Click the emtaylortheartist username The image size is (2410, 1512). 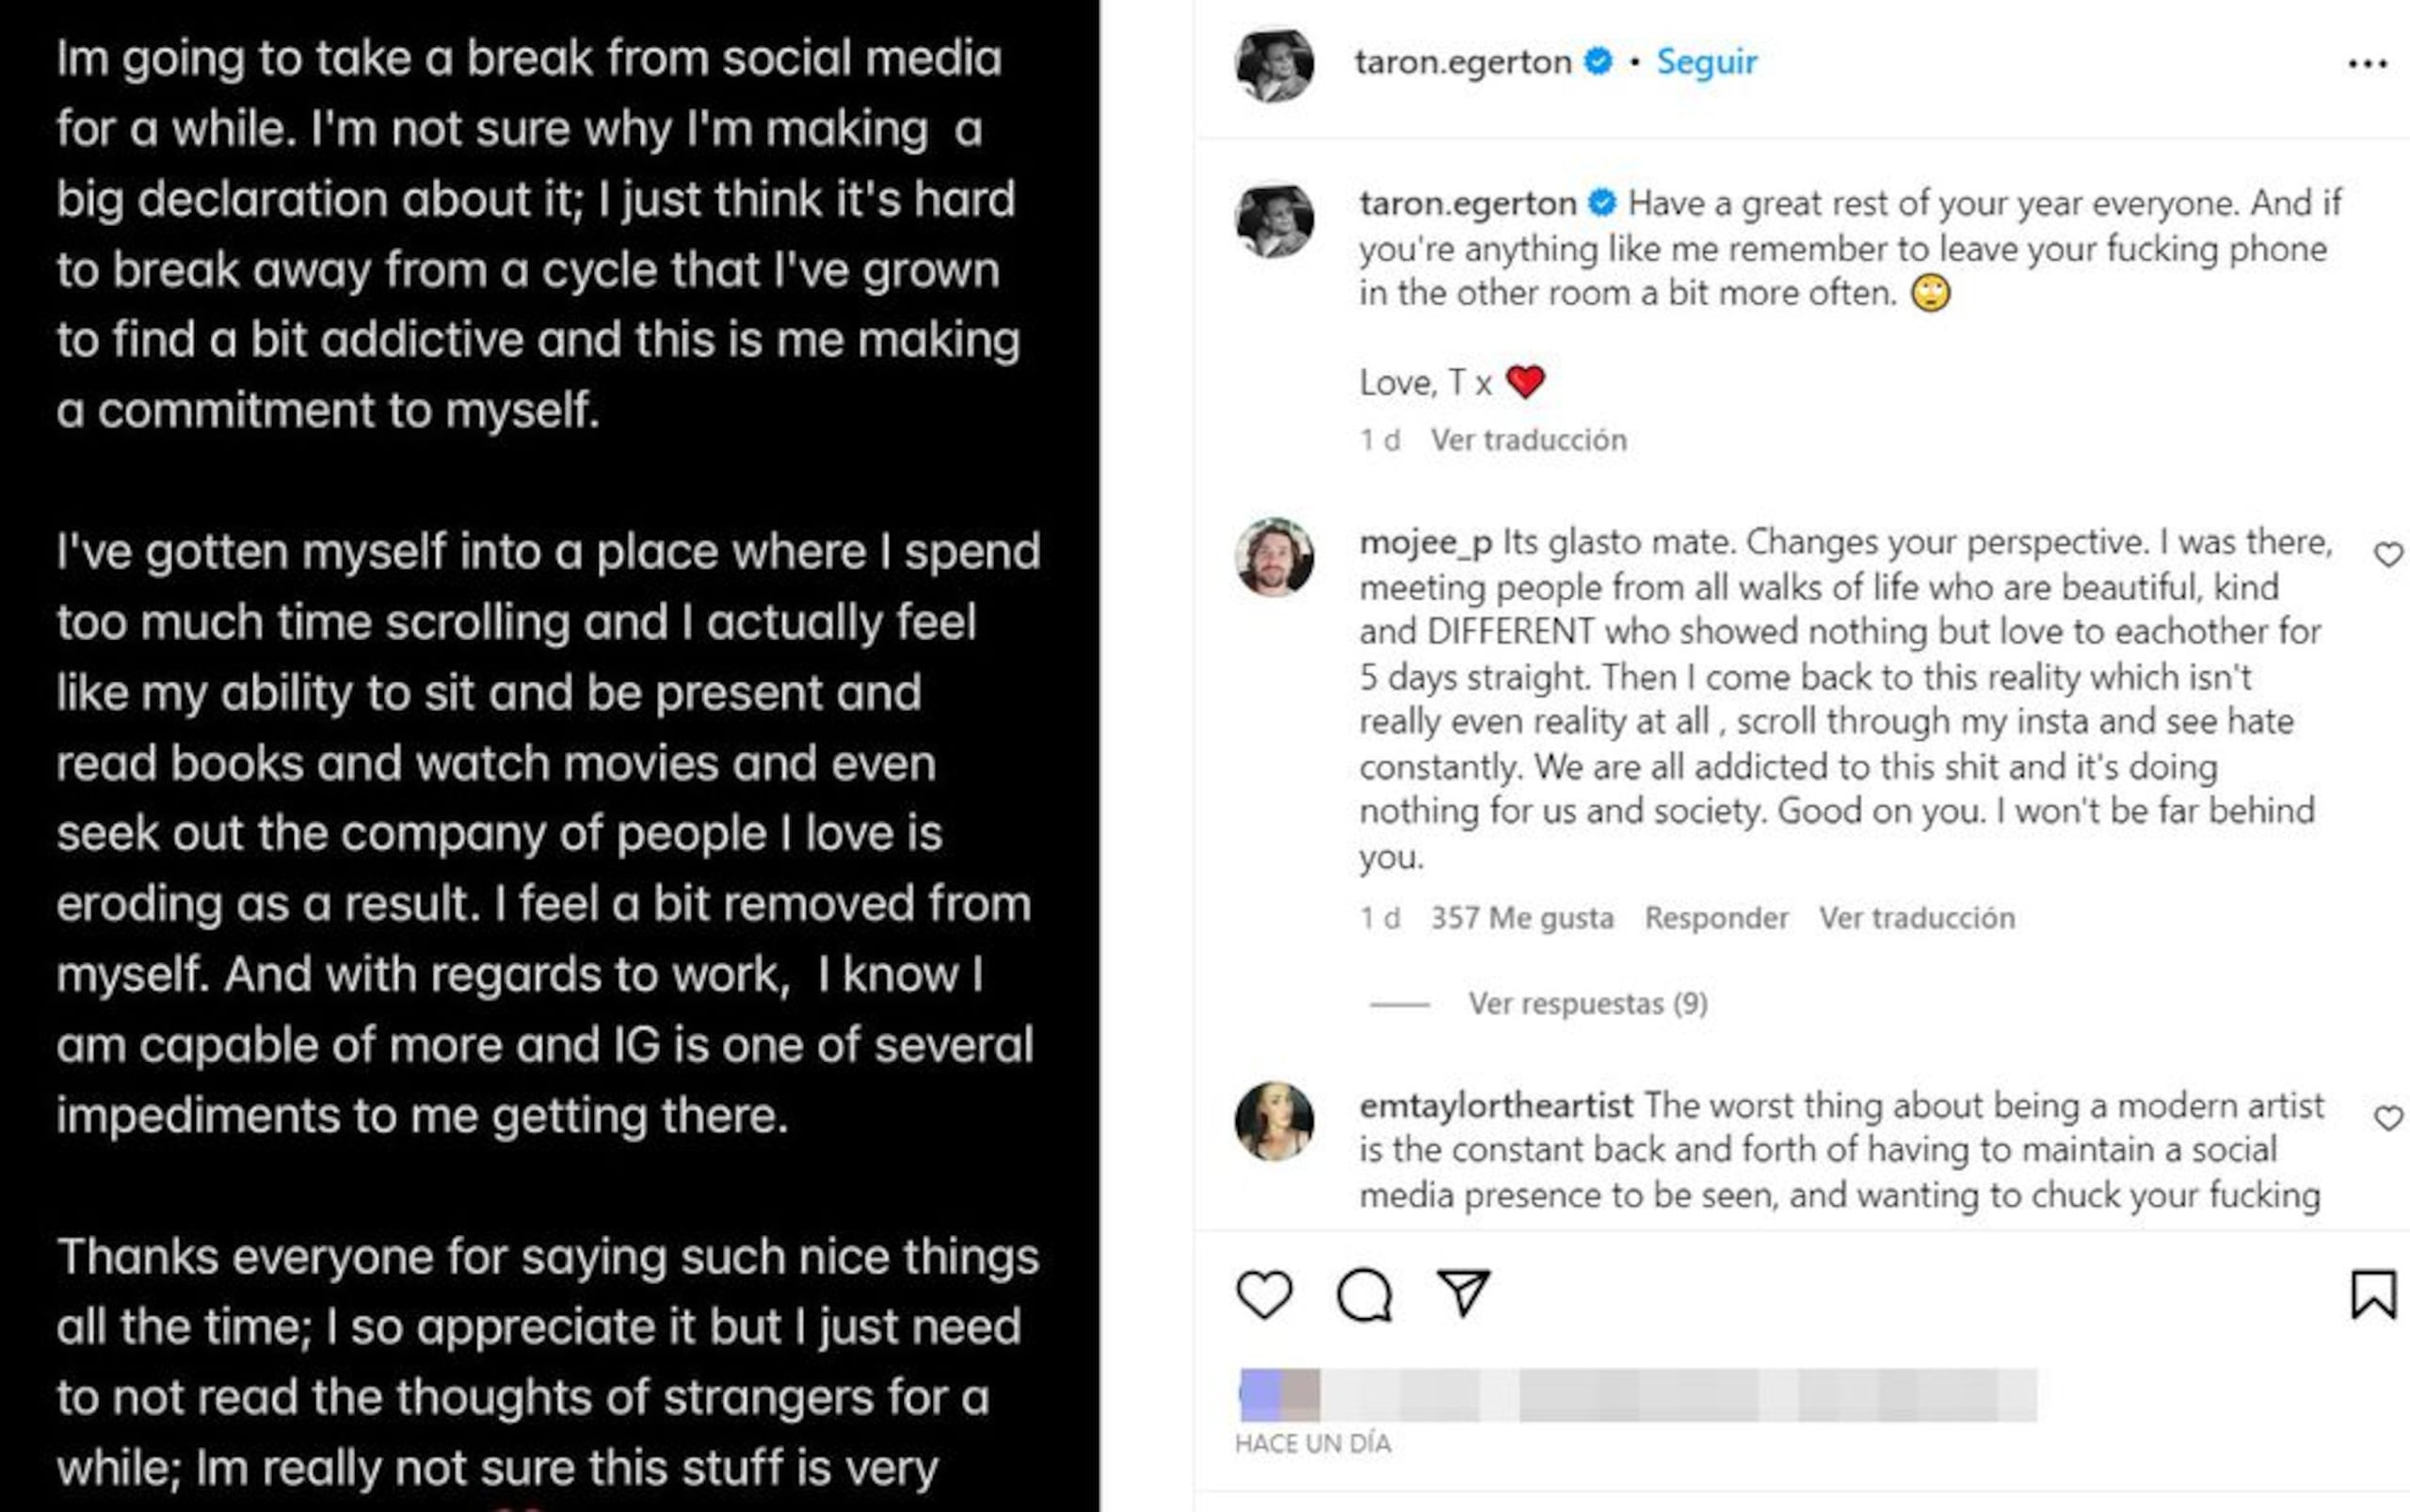(1496, 1106)
